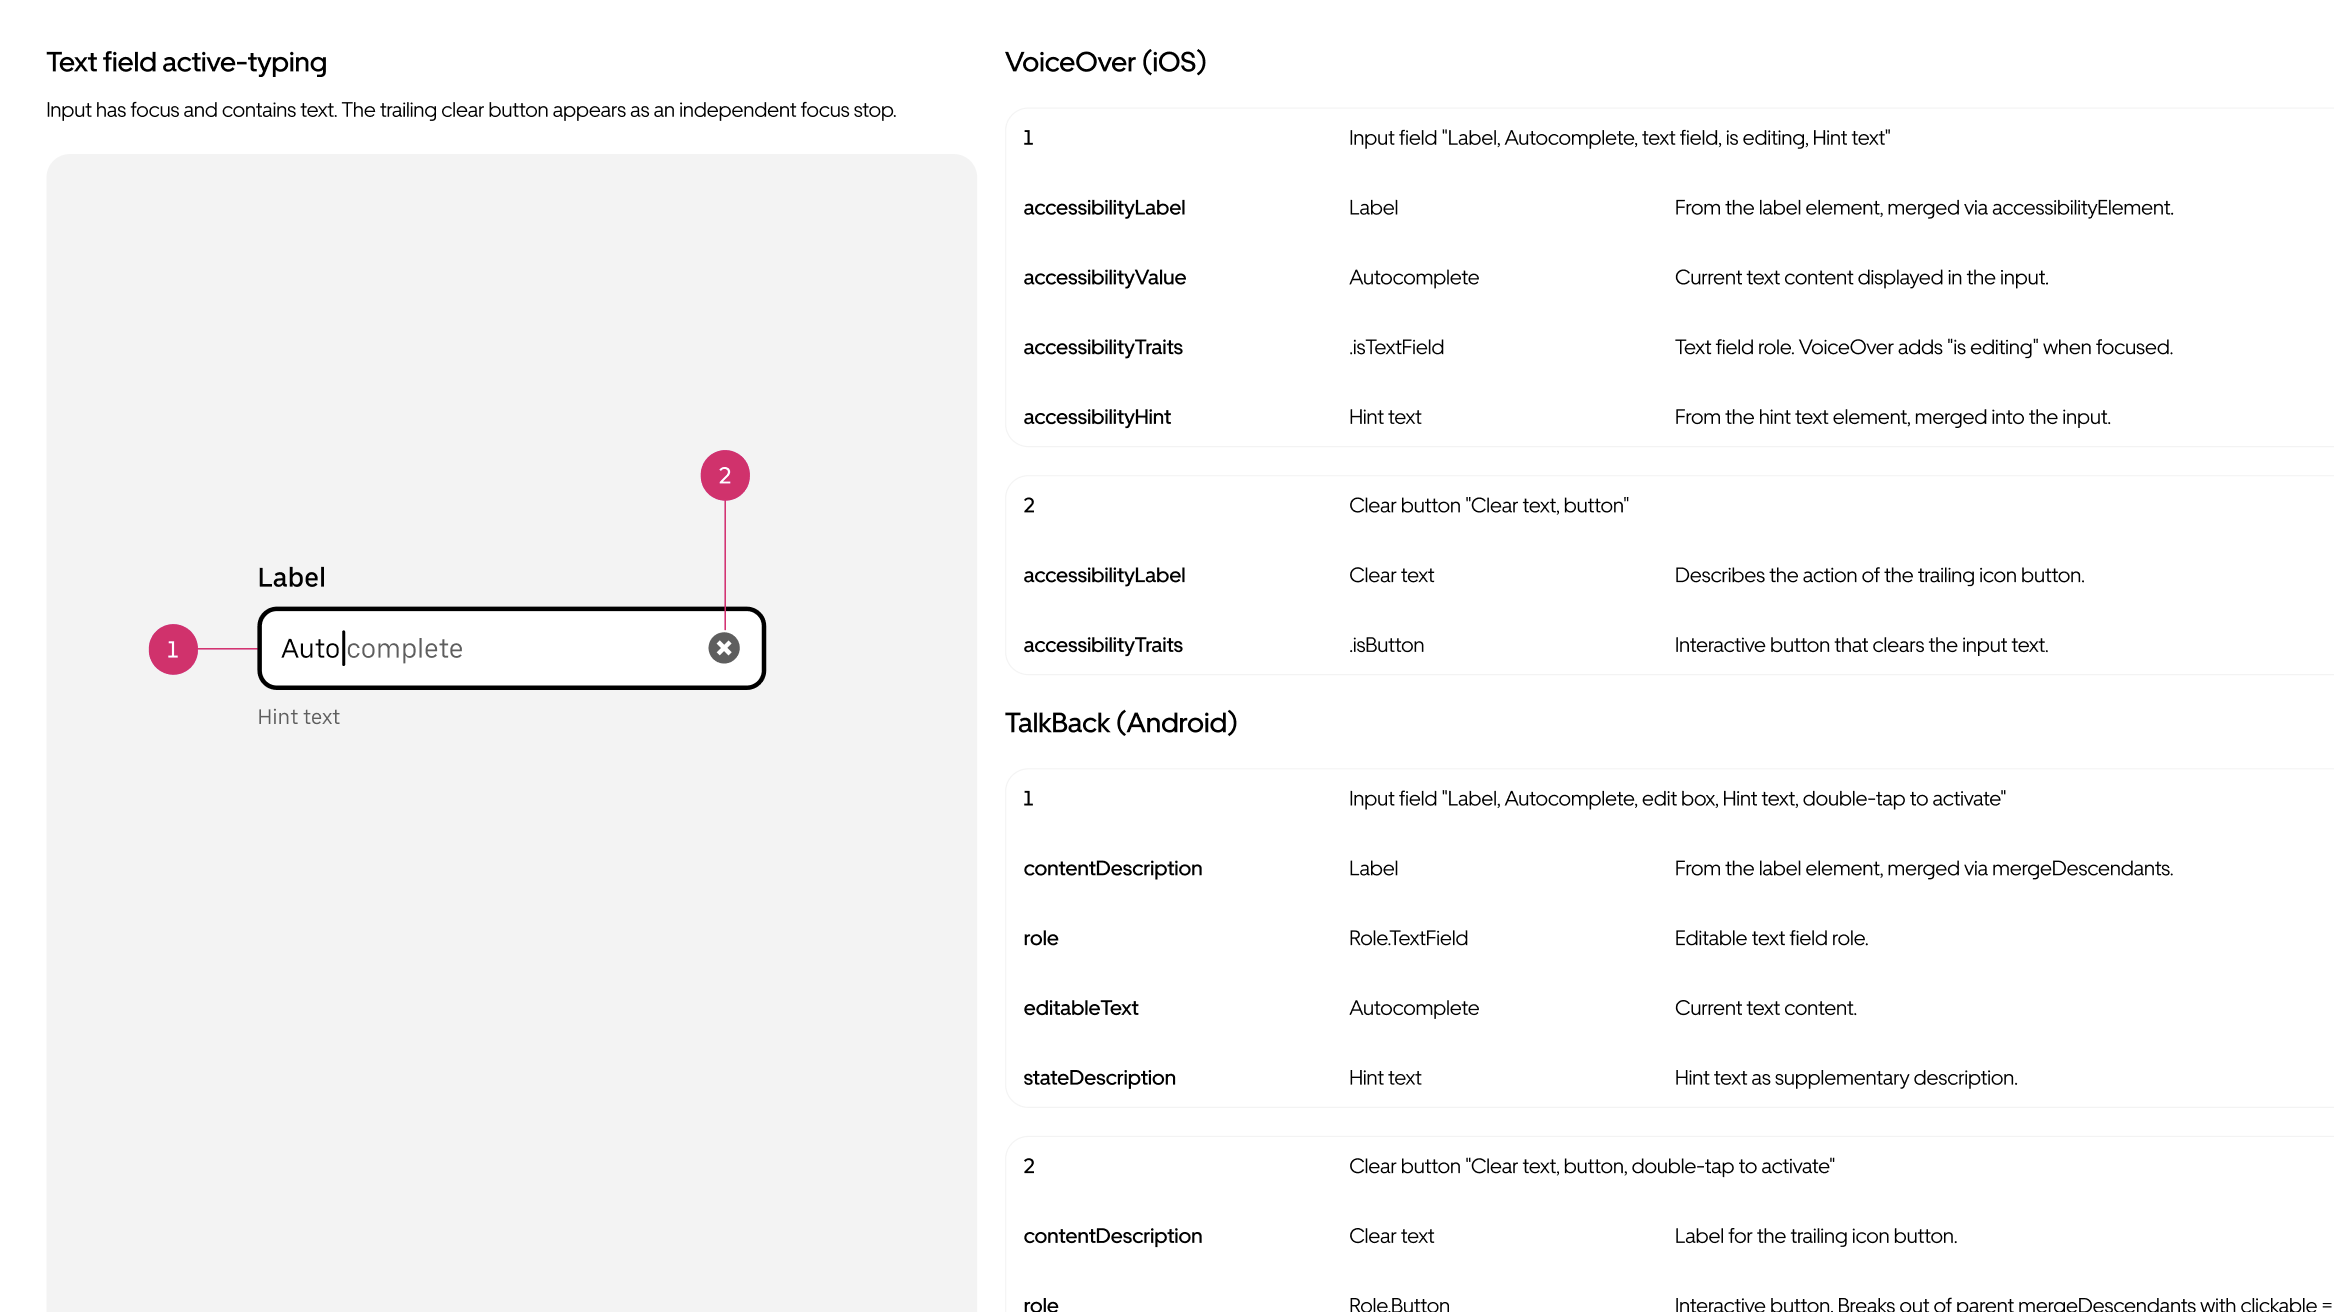Viewport: 2334px width, 1312px height.
Task: Click the VoiceOver 'Clear button "Clear text, button"' row
Action: (1488, 505)
